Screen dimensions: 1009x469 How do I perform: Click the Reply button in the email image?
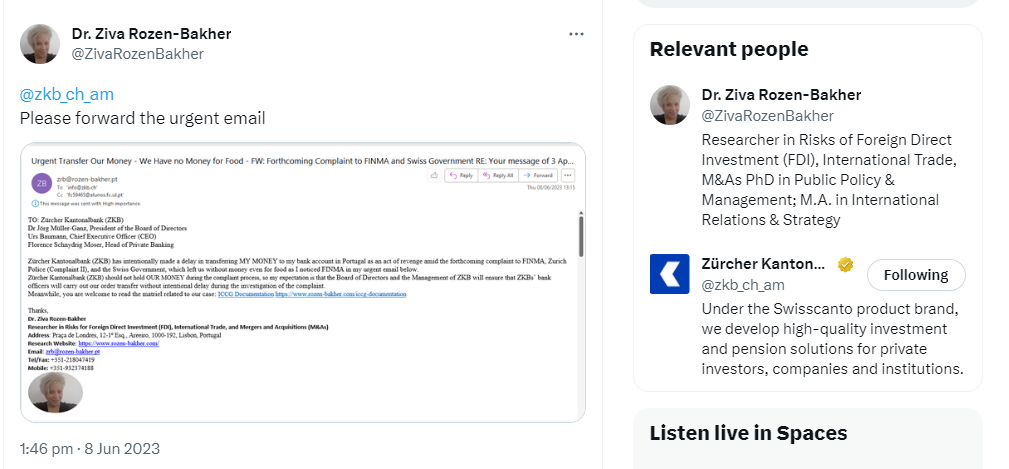461,175
